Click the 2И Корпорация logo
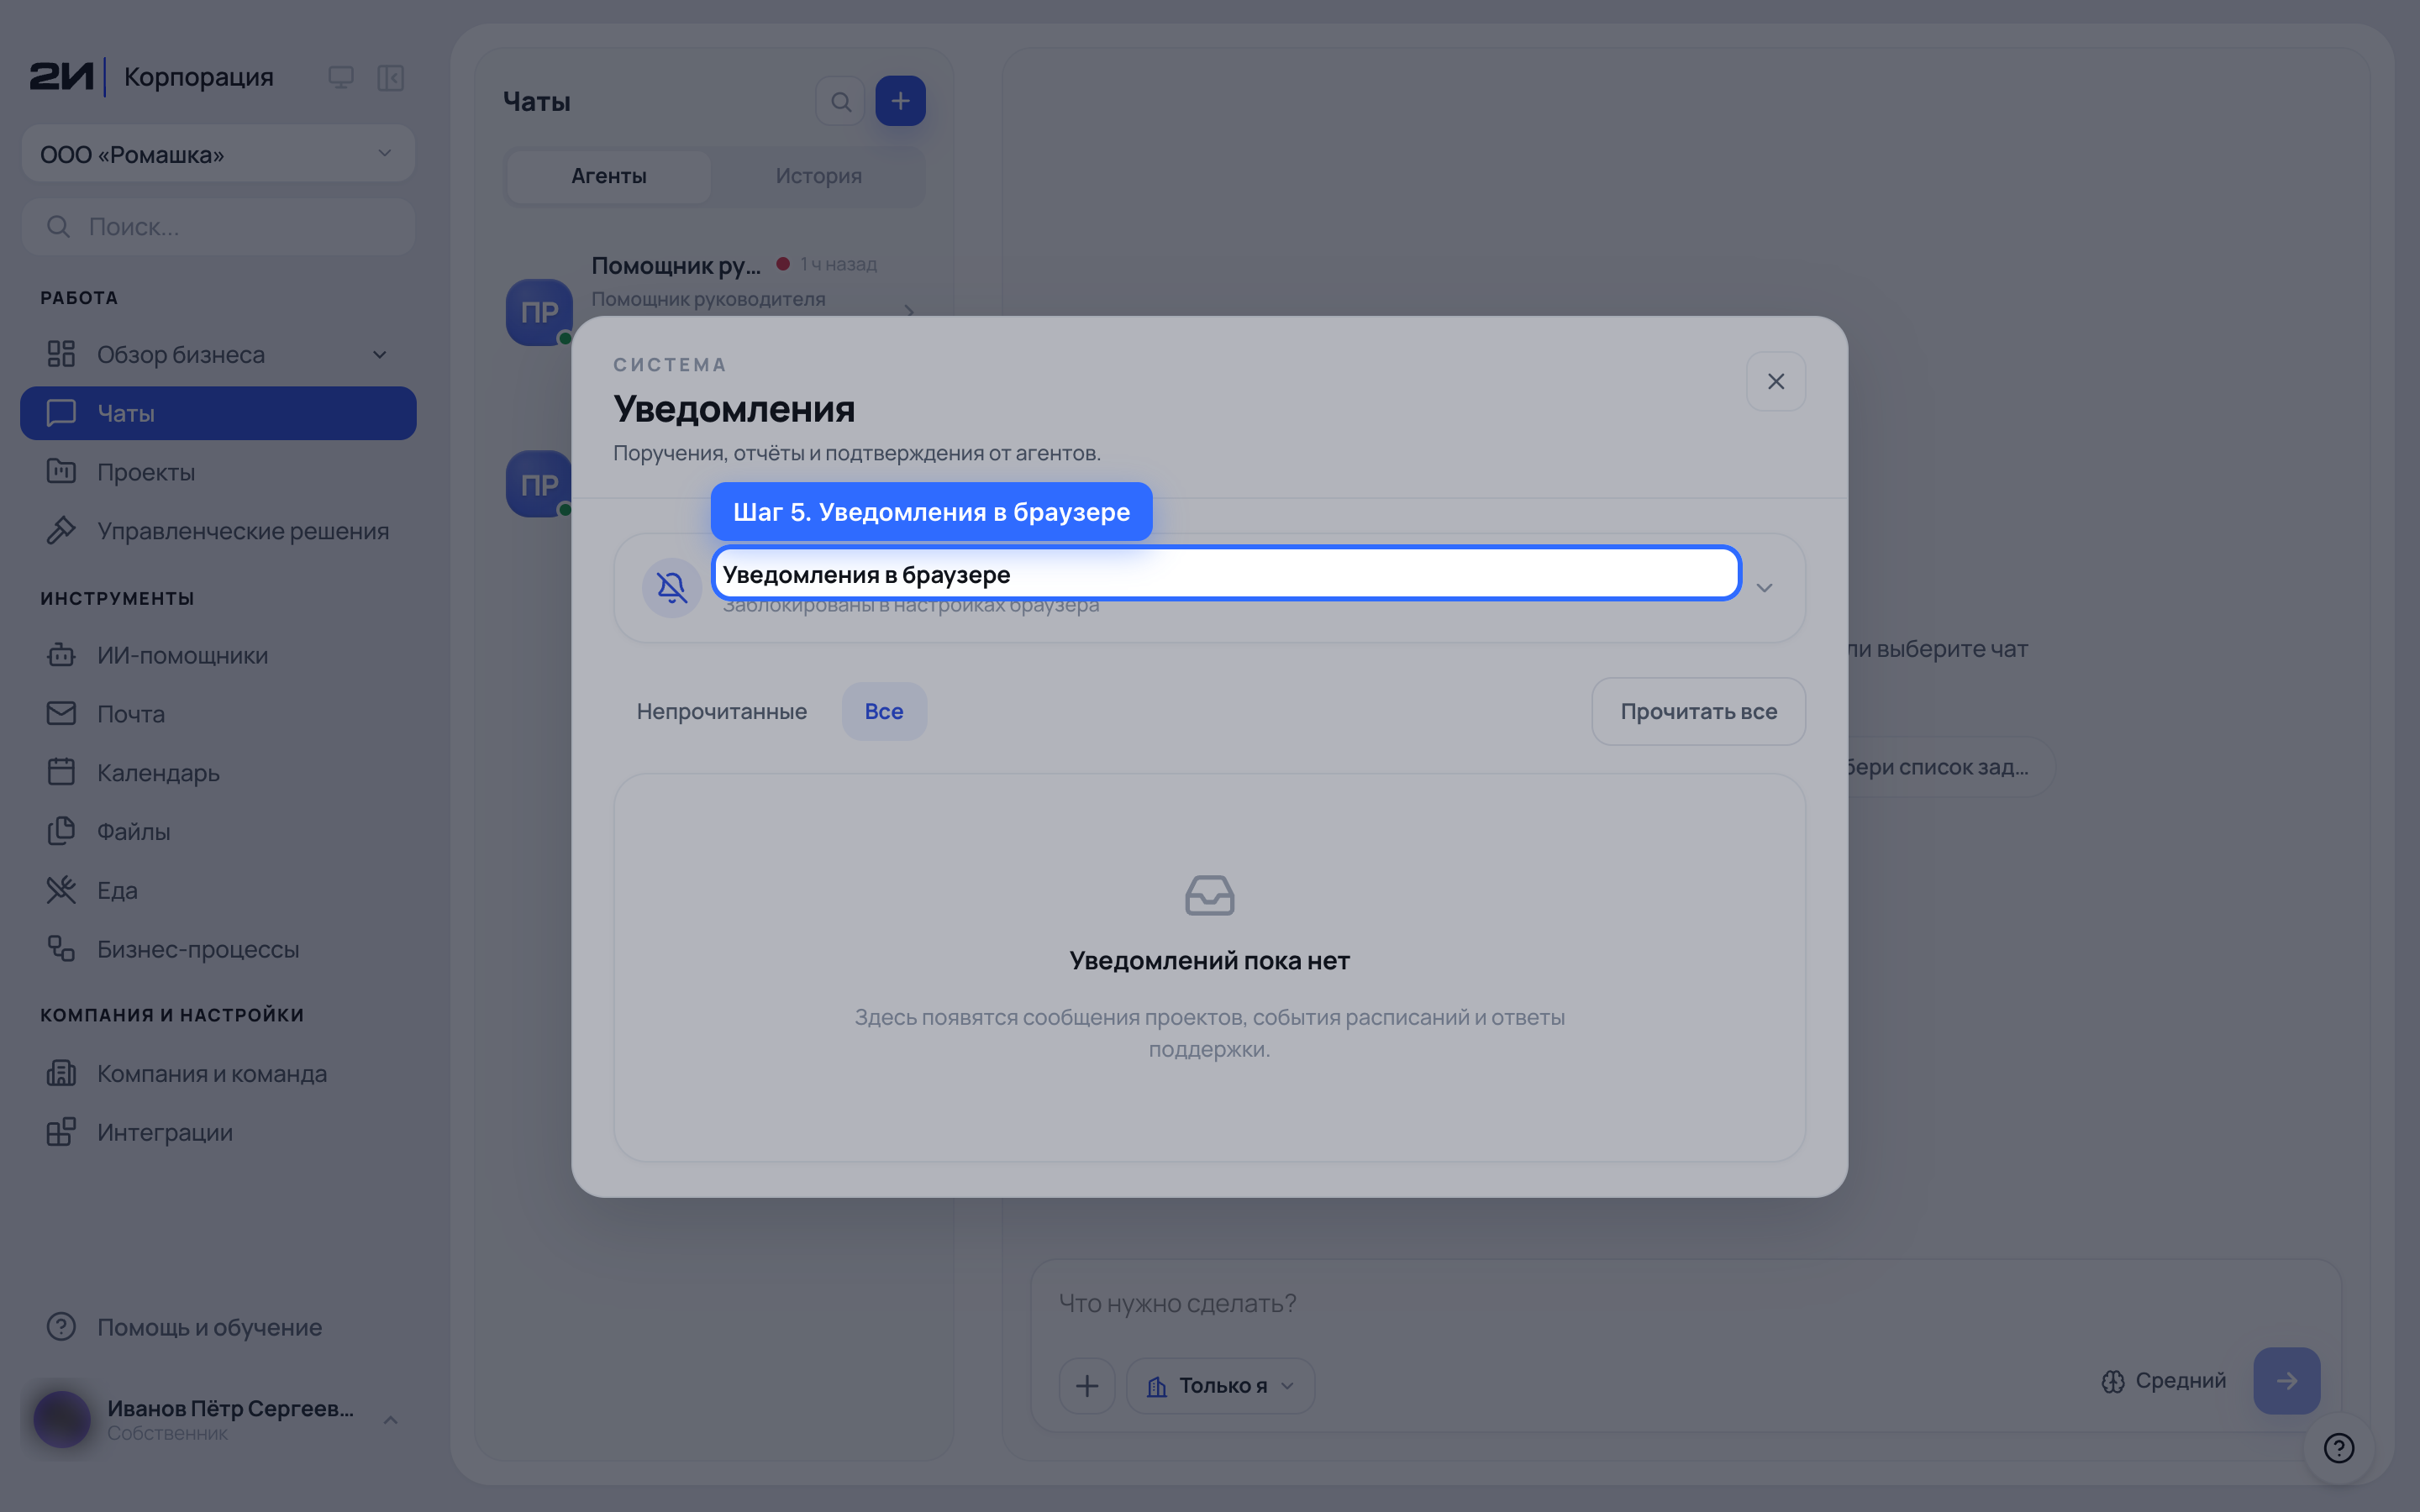 [151, 77]
